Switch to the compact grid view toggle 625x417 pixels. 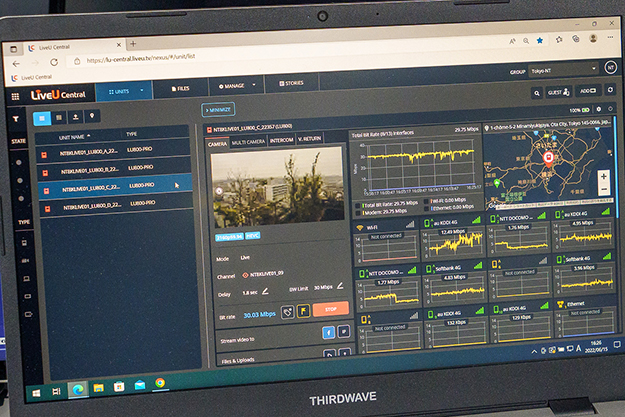(60, 116)
